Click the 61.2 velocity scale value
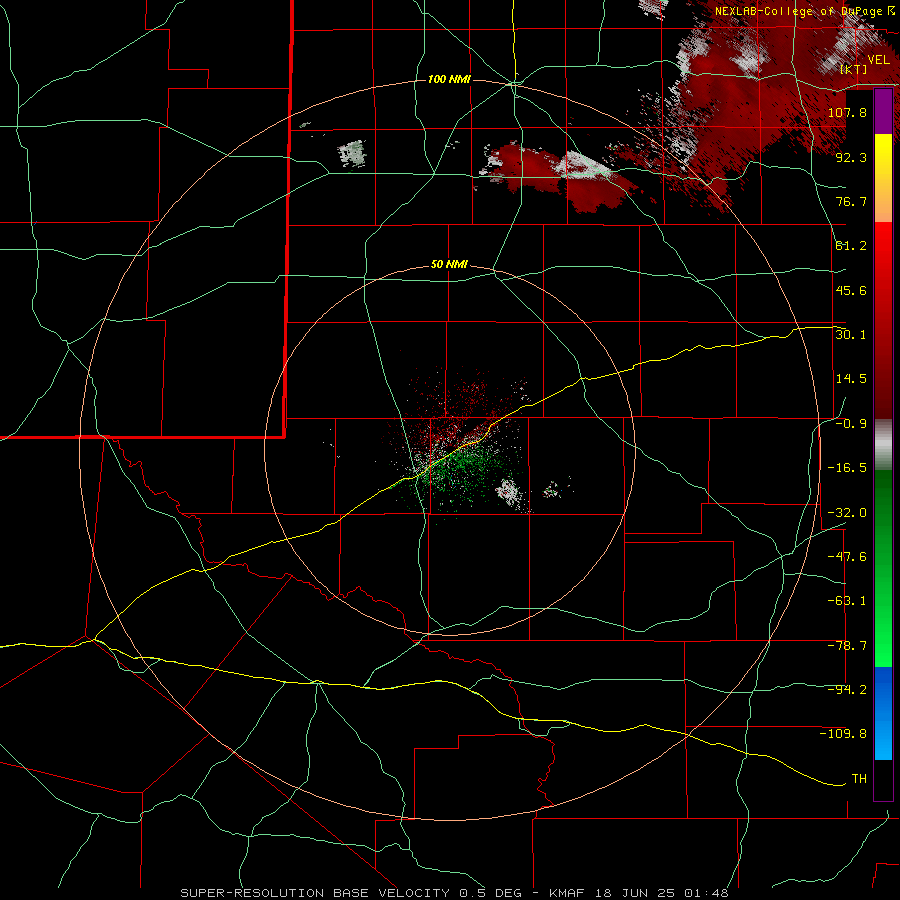Image resolution: width=900 pixels, height=900 pixels. [851, 246]
